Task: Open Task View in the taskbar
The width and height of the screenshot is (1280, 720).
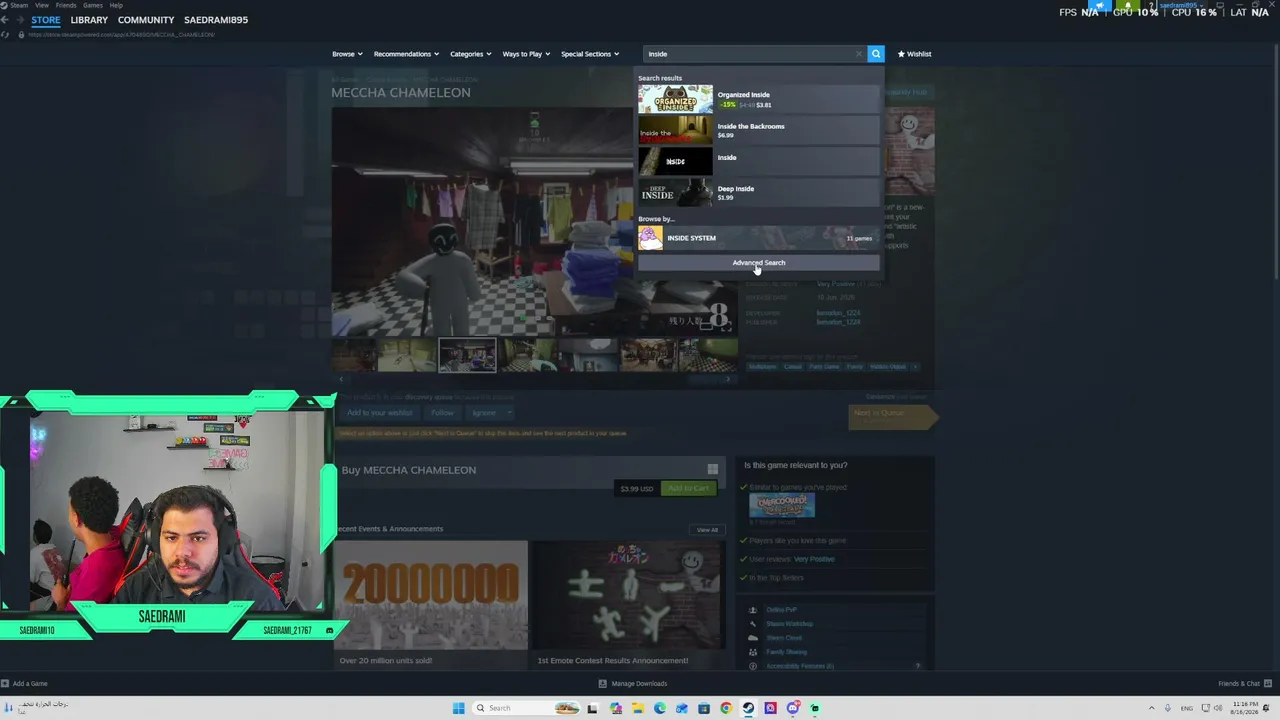Action: (593, 708)
